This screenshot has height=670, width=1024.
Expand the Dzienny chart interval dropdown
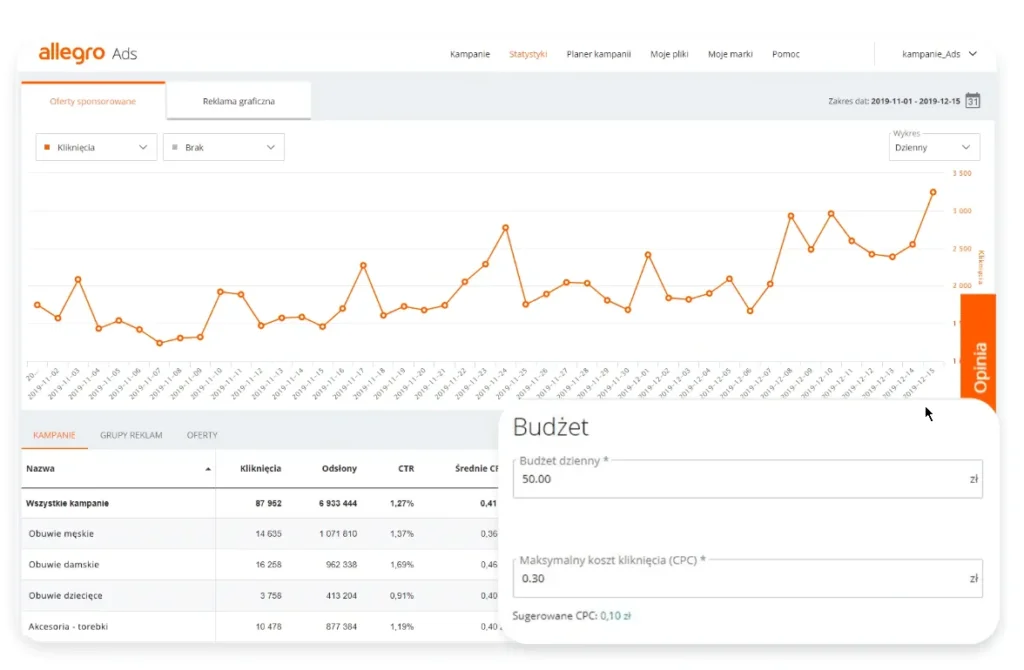(x=934, y=147)
